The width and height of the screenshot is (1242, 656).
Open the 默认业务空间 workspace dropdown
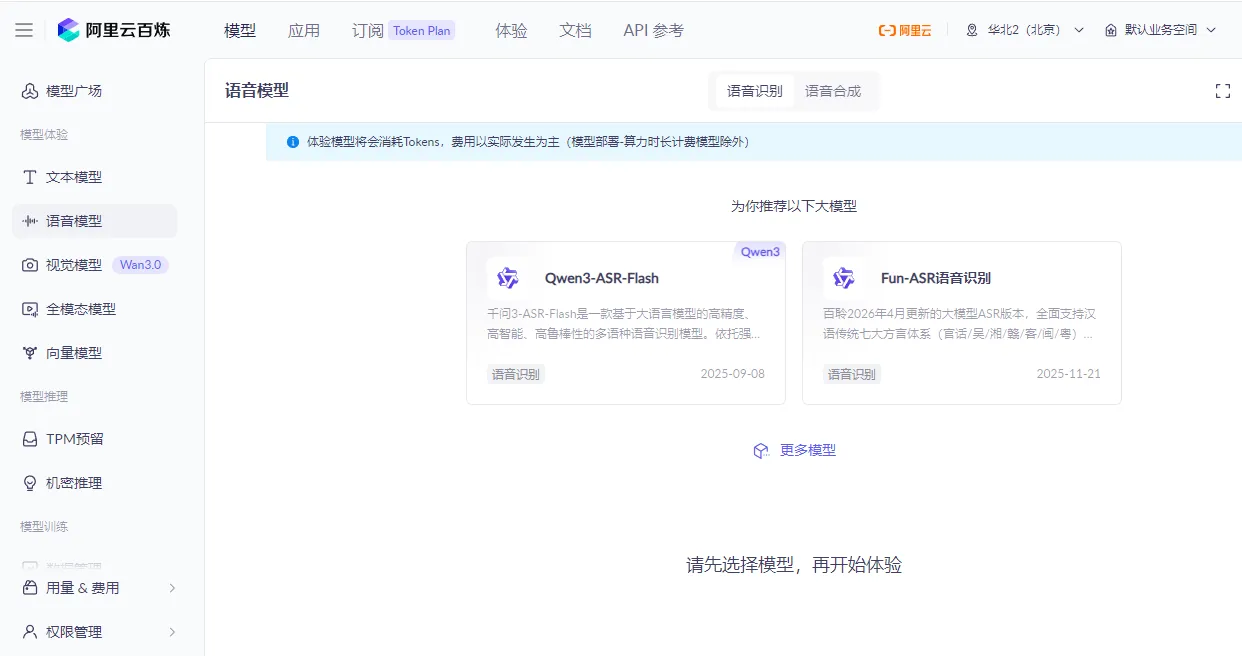click(1161, 30)
